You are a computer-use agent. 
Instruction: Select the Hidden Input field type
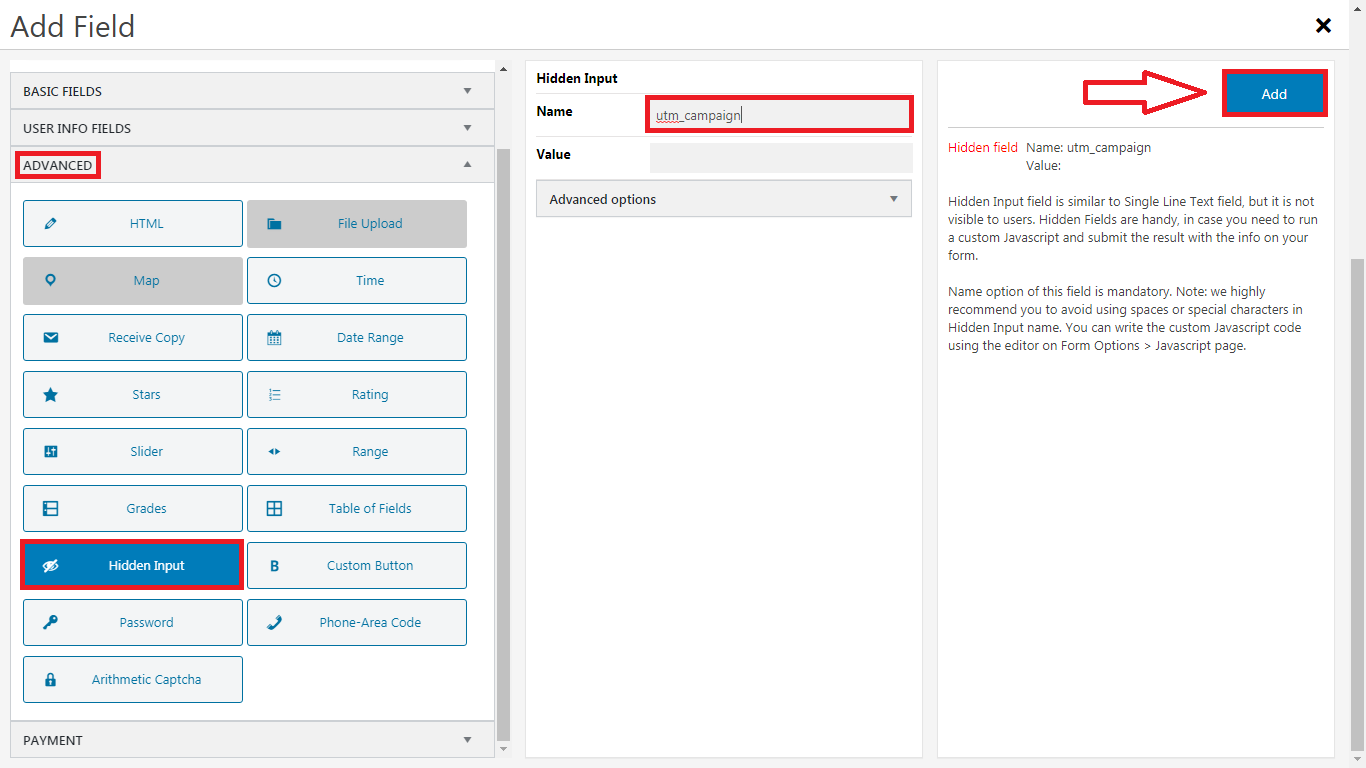tap(132, 566)
